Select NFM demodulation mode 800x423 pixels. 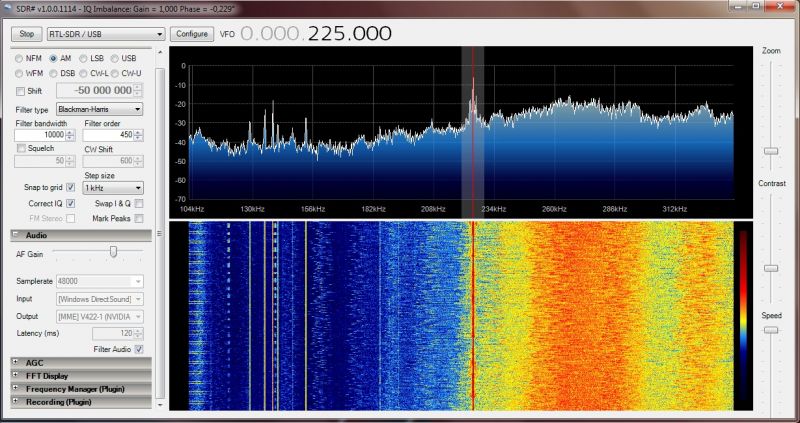point(19,59)
